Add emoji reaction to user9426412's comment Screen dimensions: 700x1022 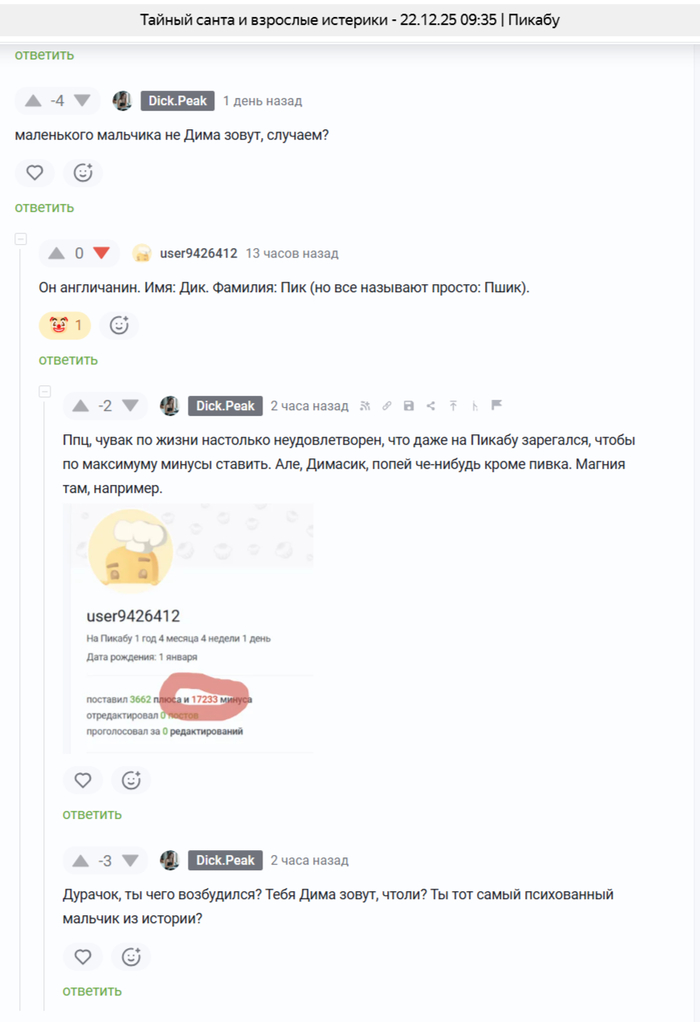(x=119, y=325)
